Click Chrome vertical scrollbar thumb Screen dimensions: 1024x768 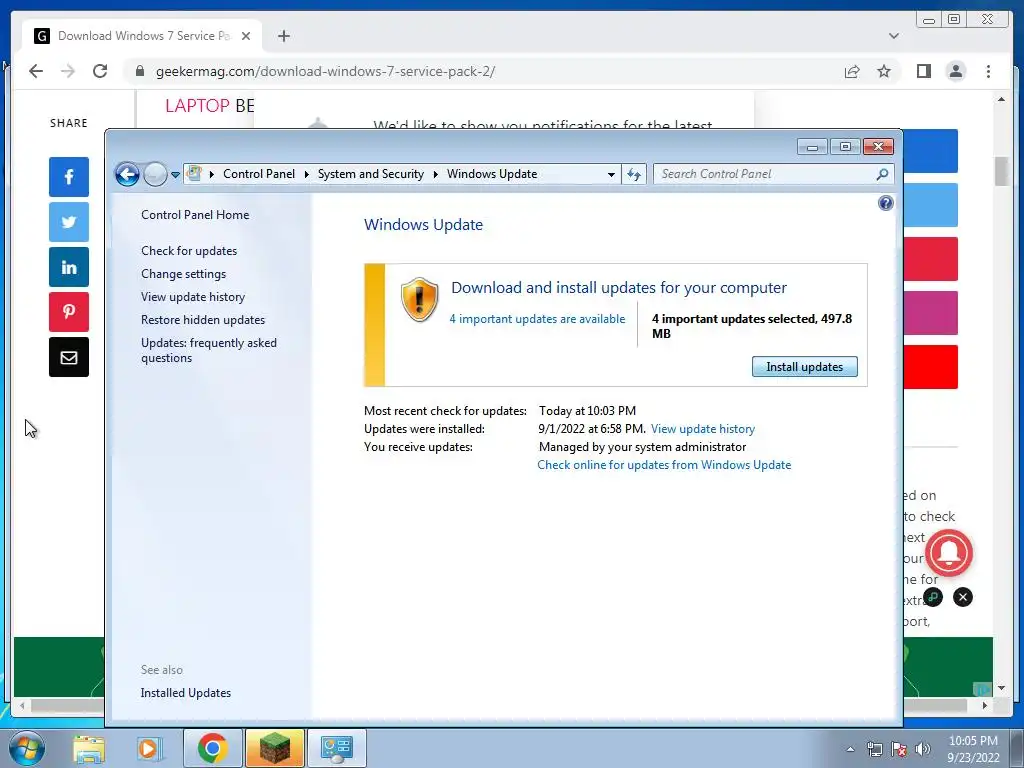1001,171
